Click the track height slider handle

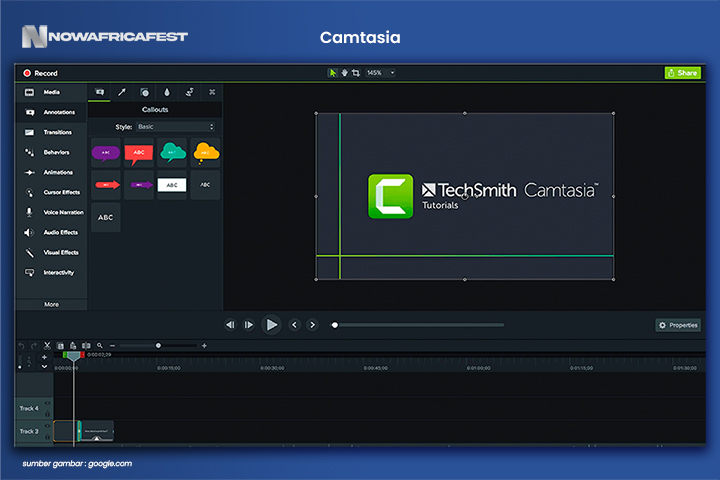click(20, 367)
